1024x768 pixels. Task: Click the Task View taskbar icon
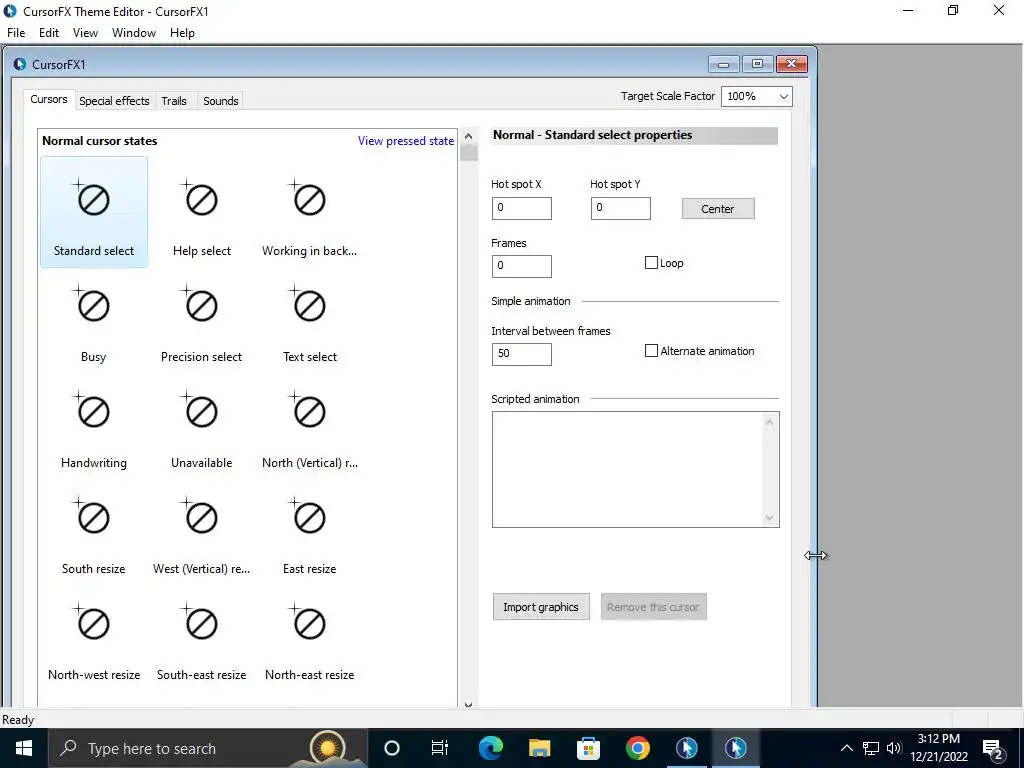(x=440, y=748)
